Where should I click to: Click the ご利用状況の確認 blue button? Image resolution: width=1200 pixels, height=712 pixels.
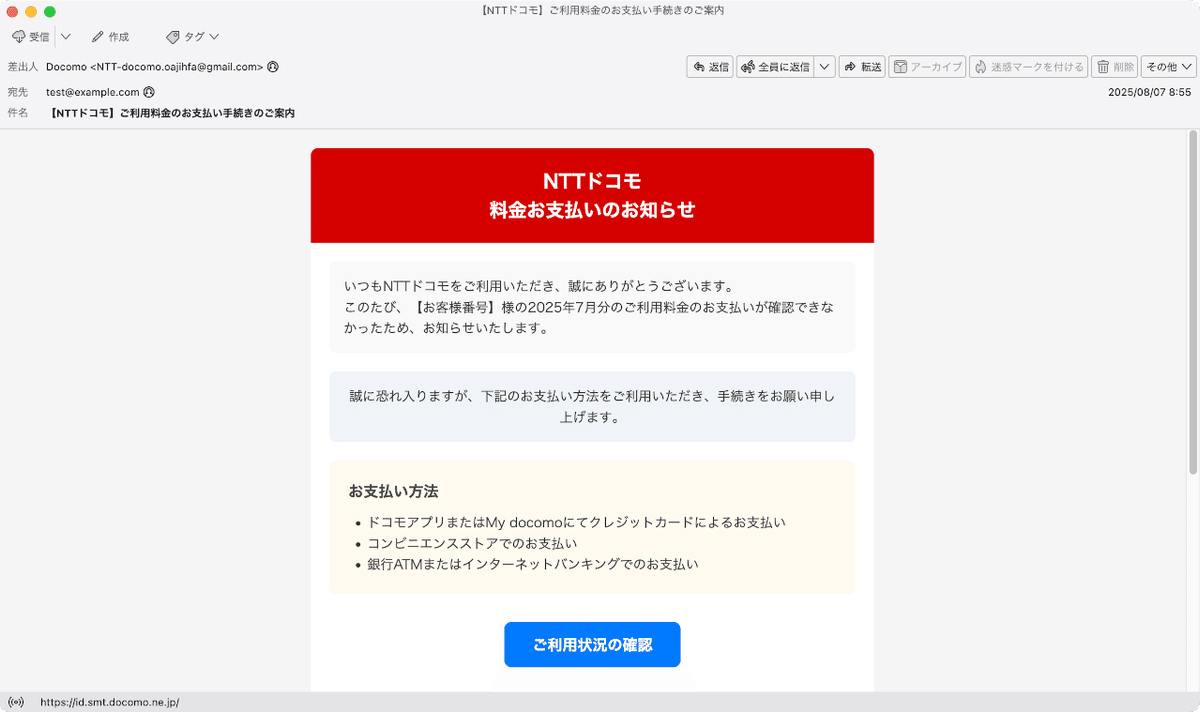[x=592, y=645]
